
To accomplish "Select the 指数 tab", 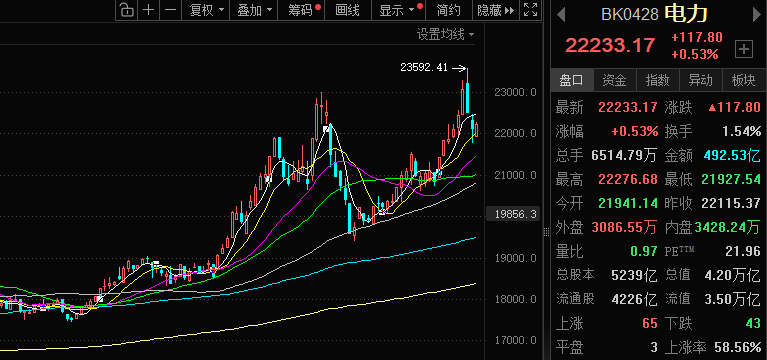I will point(657,80).
